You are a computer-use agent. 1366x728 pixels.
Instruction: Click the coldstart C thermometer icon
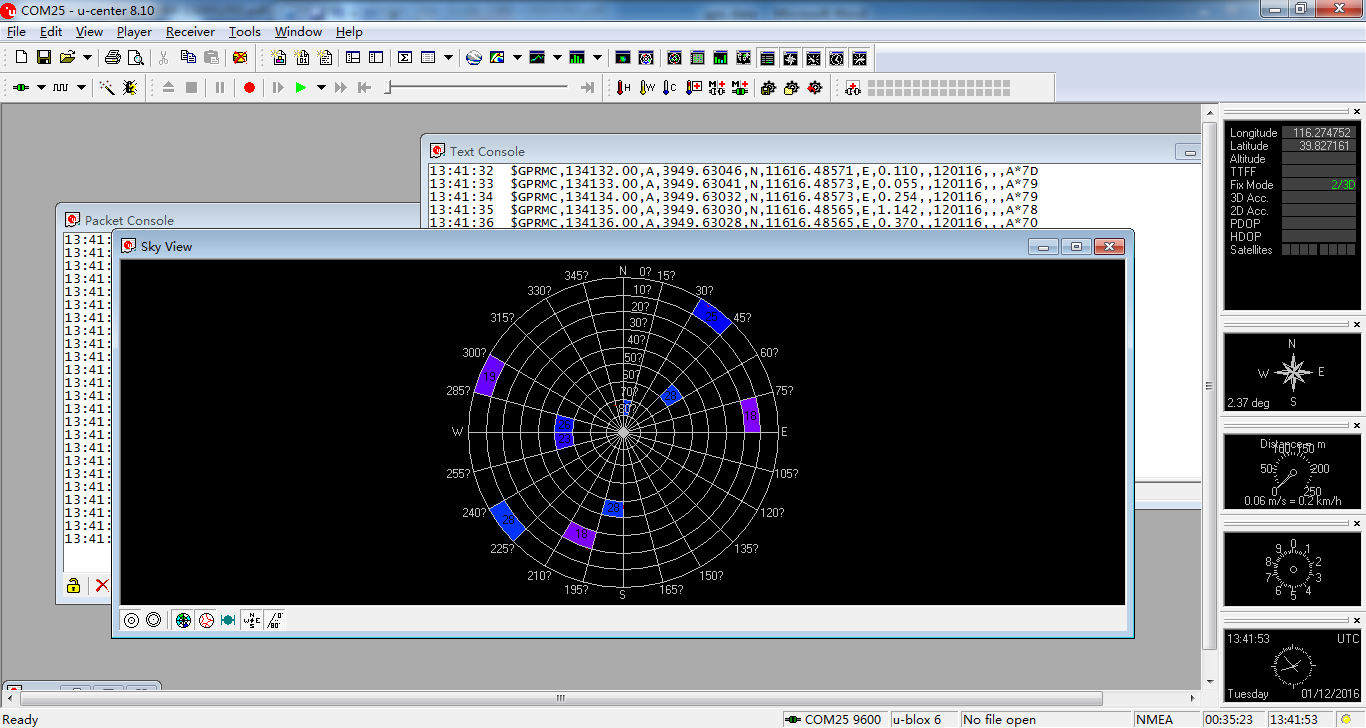[669, 88]
